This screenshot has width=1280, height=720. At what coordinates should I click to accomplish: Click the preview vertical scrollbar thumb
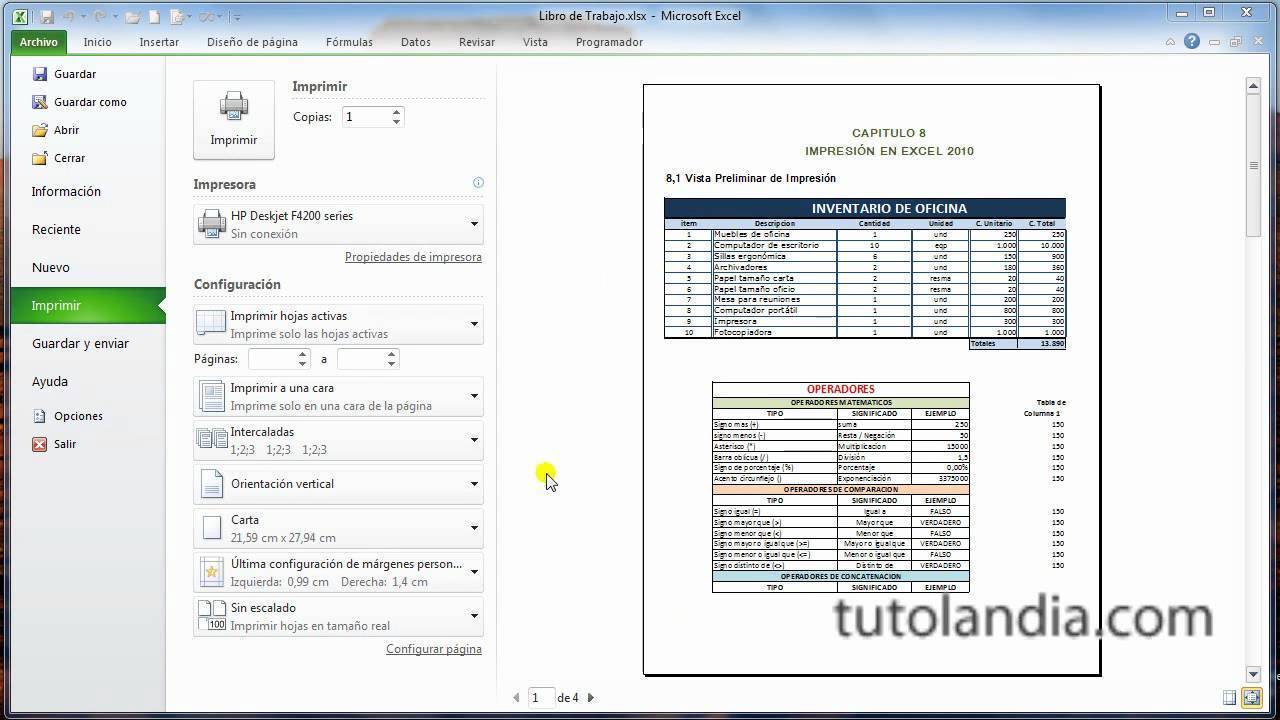click(x=1253, y=166)
